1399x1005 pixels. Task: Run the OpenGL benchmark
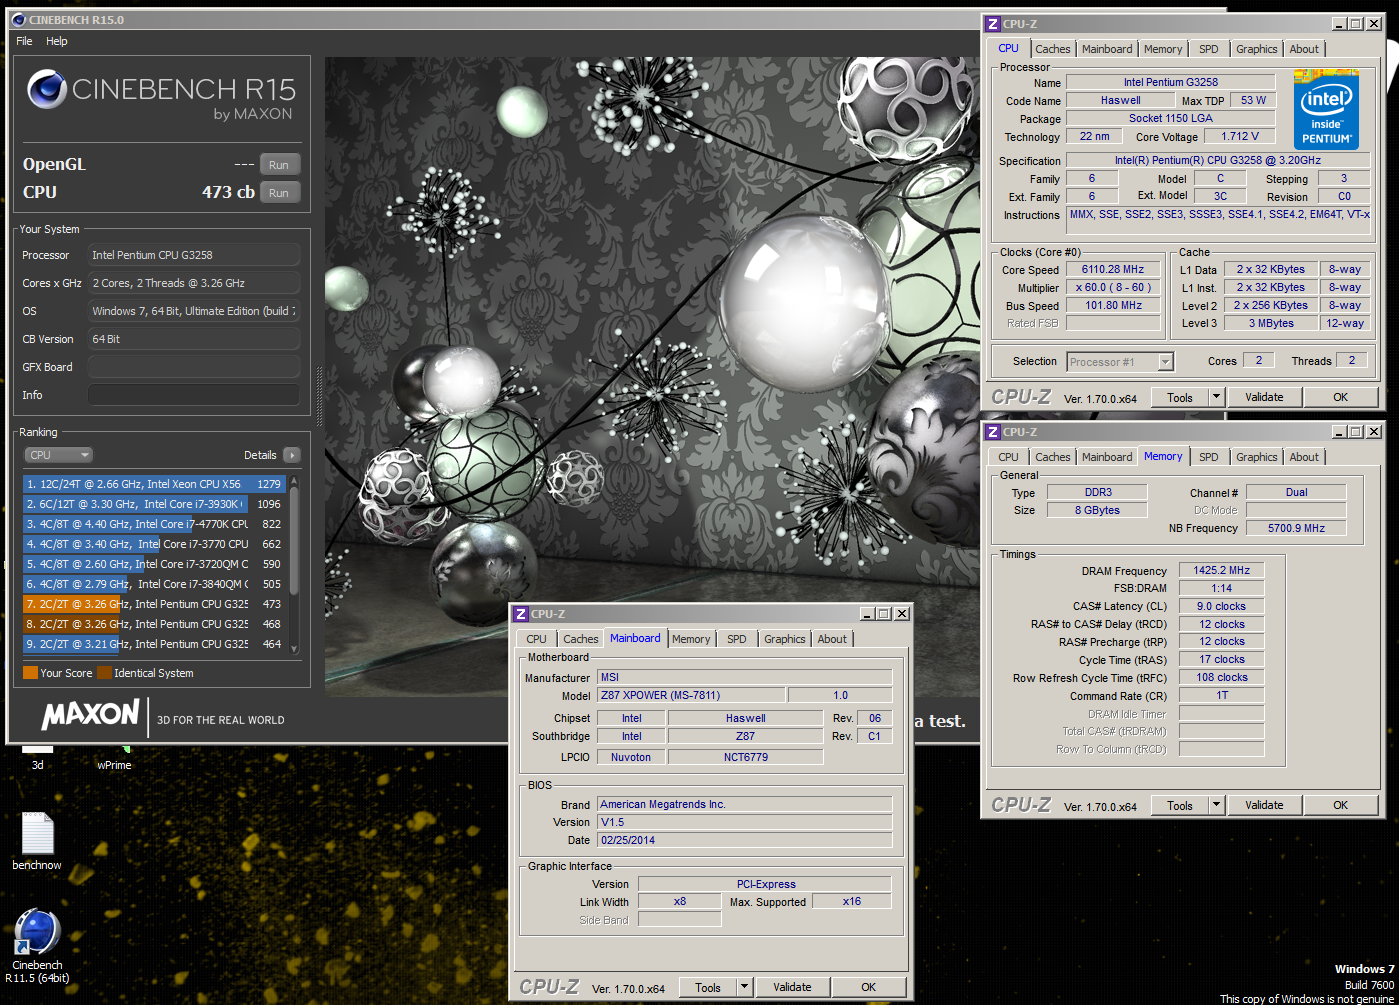(279, 165)
